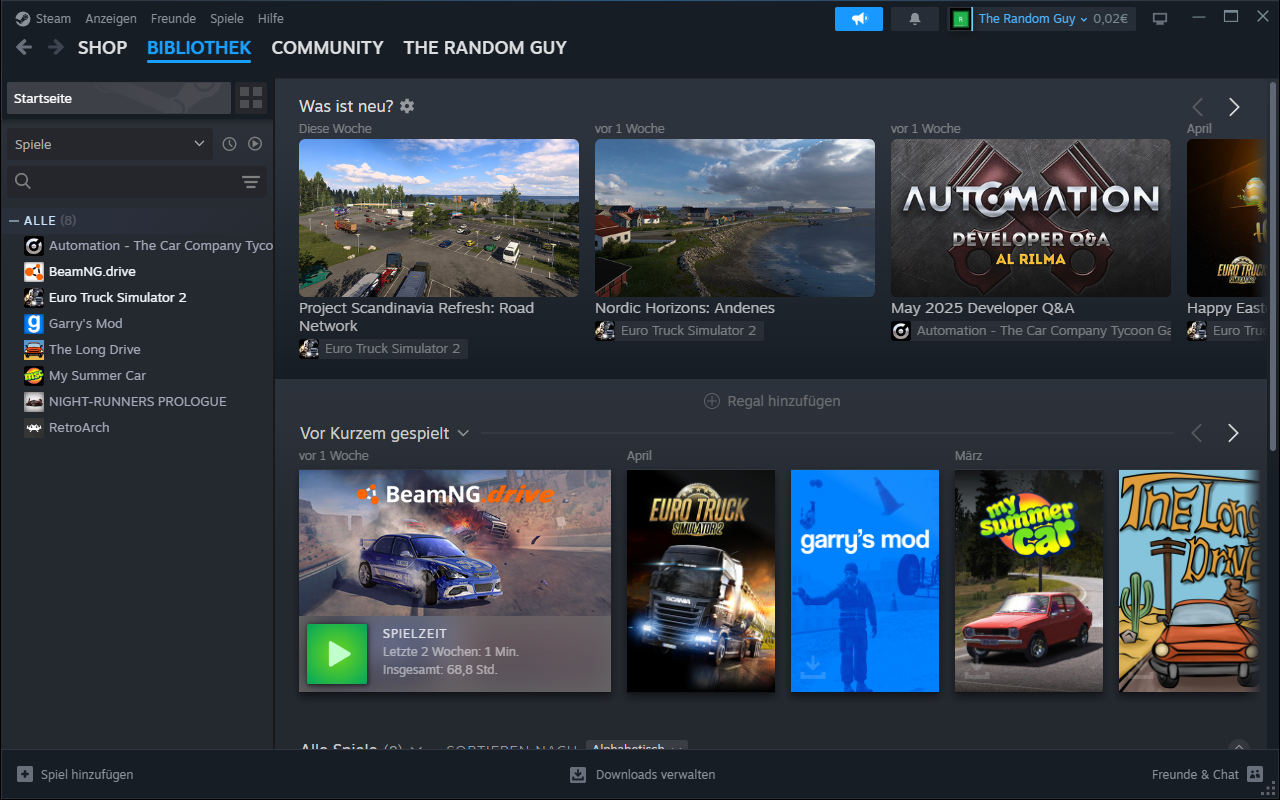Click the Startseite button
This screenshot has height=800, width=1280.
(119, 98)
